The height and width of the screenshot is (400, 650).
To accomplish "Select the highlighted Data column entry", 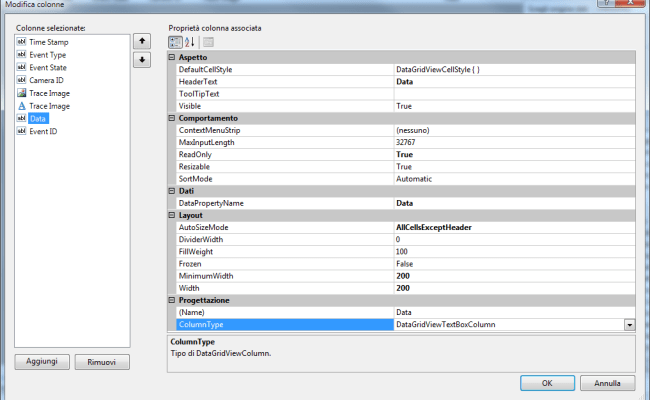I will point(38,119).
